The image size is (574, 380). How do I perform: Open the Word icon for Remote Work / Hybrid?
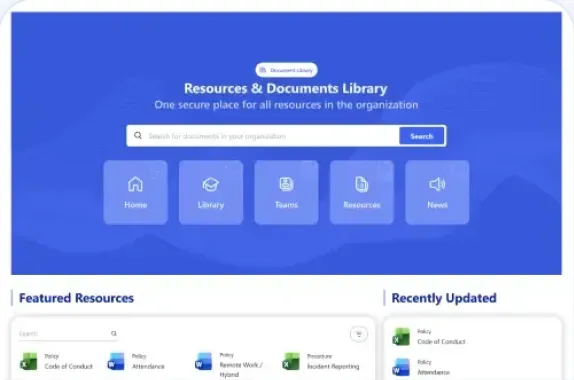pyautogui.click(x=203, y=361)
